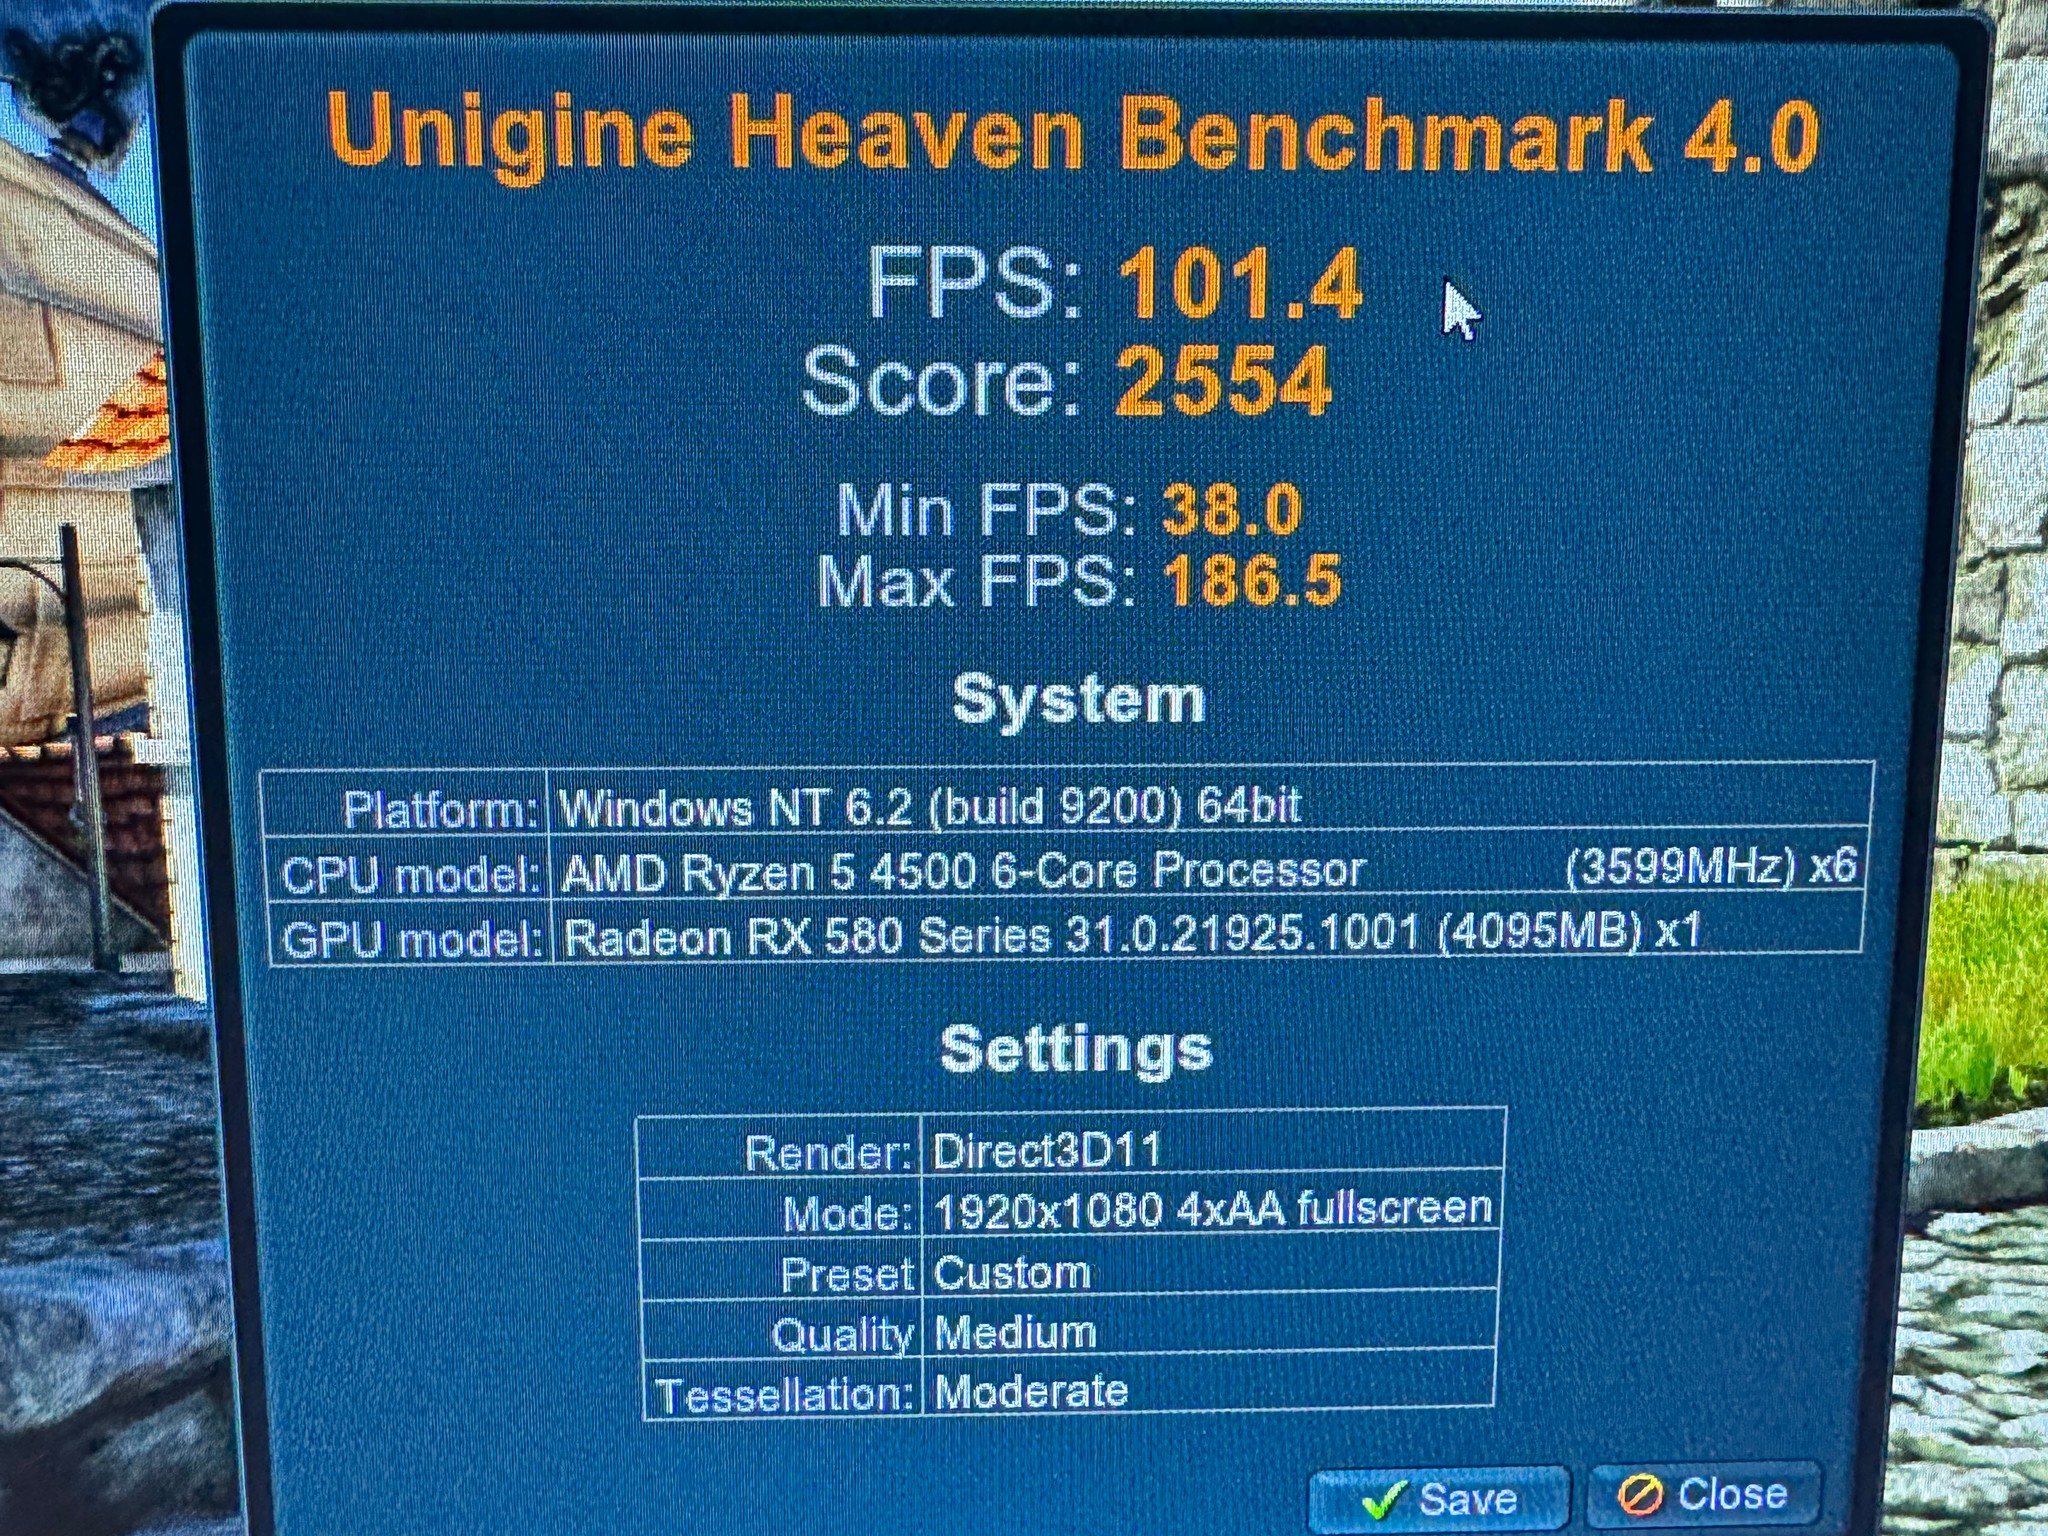Click the Save button
The height and width of the screenshot is (1536, 2048).
click(1440, 1498)
